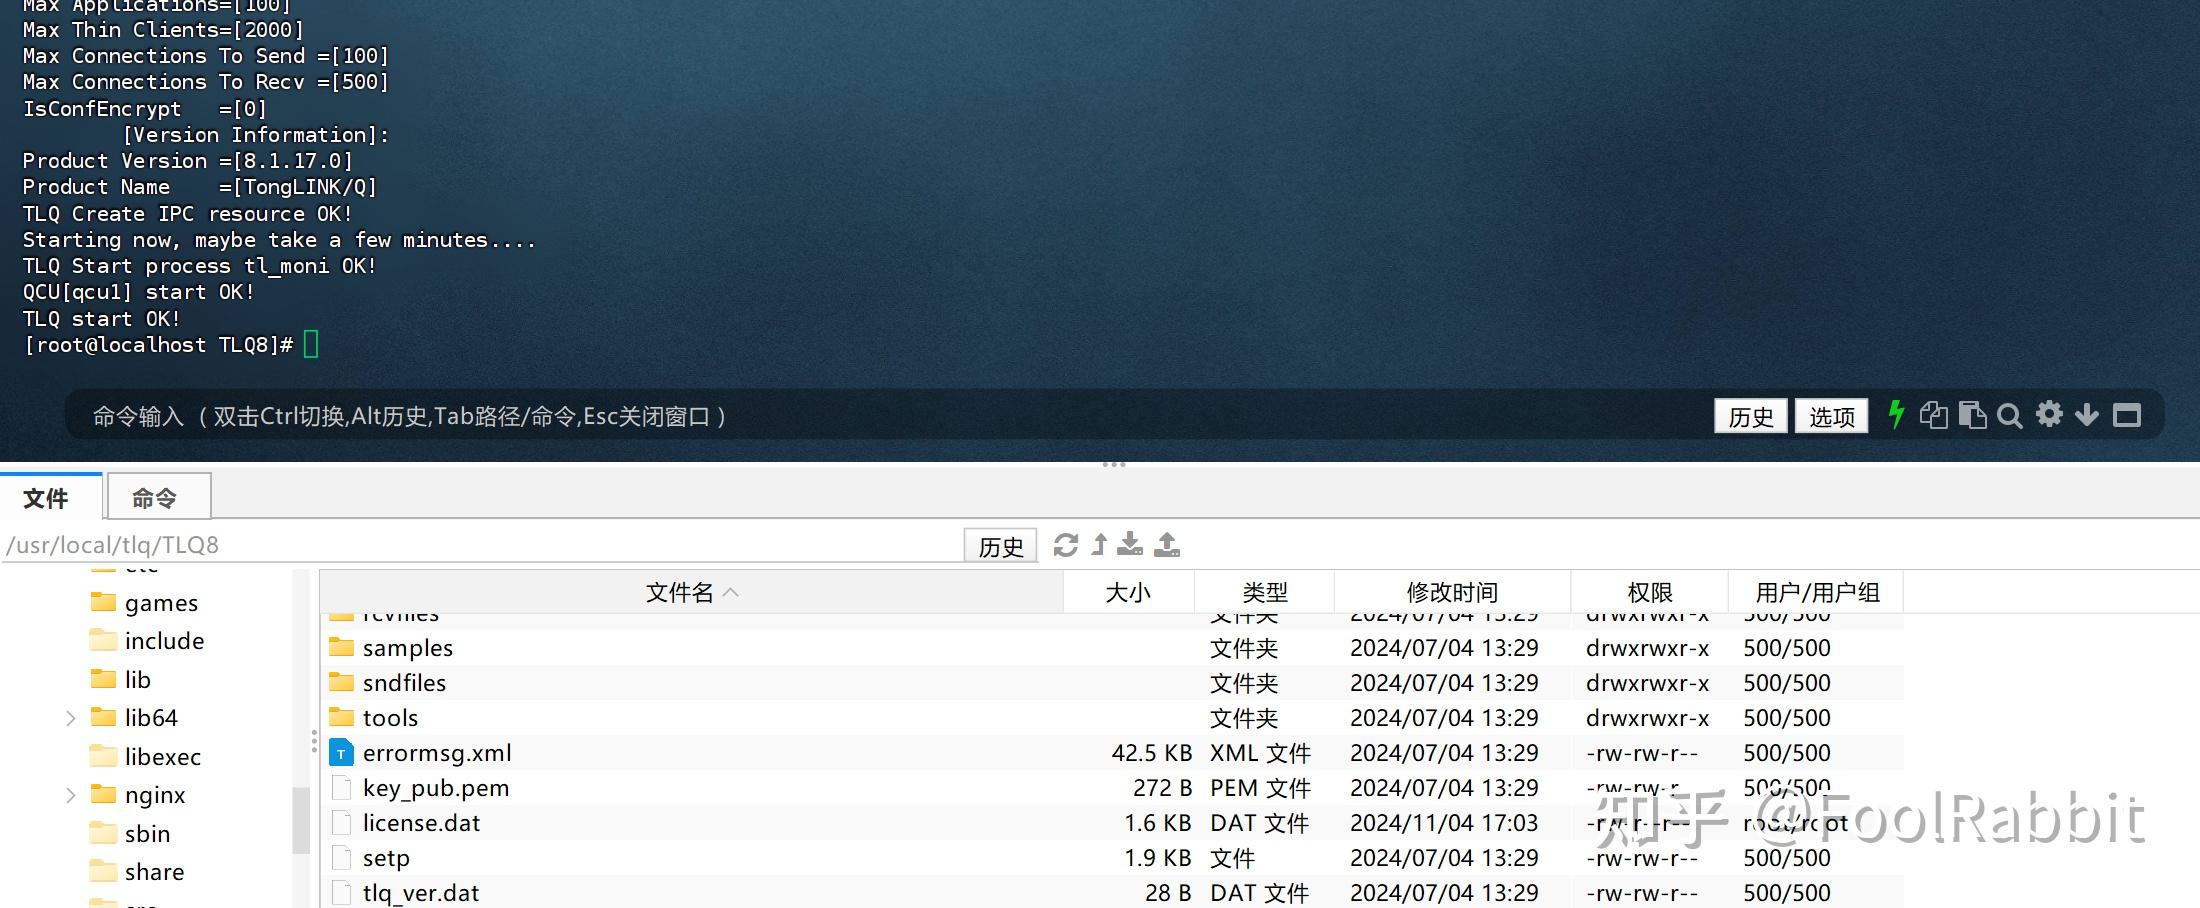This screenshot has height=908, width=2200.
Task: Open a new window with the square icon
Action: pos(2126,415)
